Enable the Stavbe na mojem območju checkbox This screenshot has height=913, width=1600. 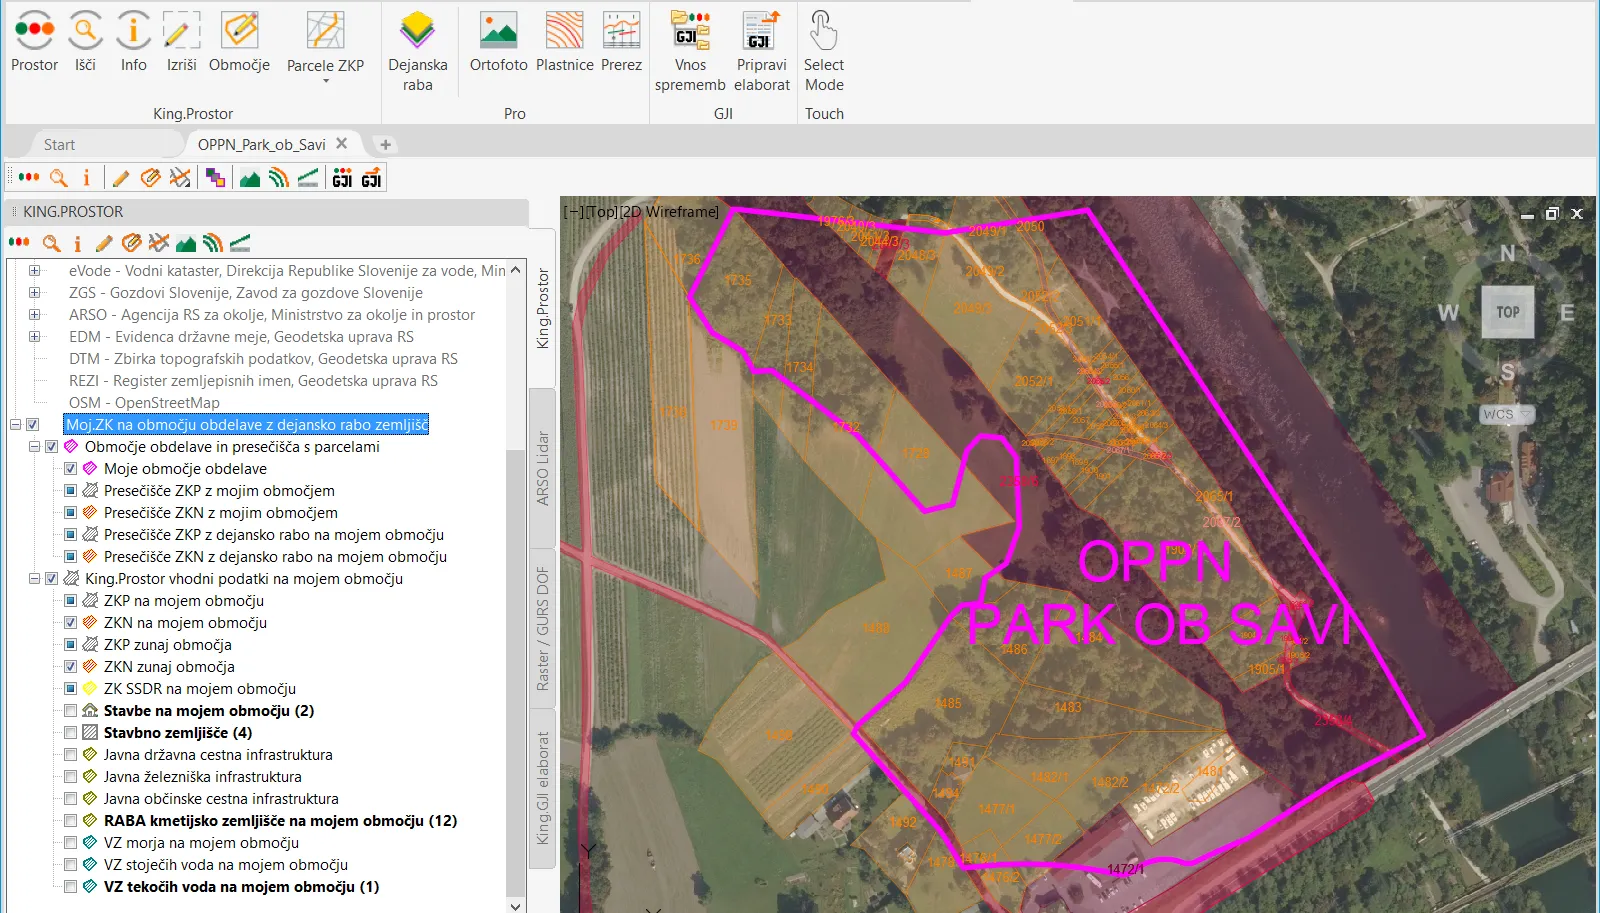tap(70, 711)
